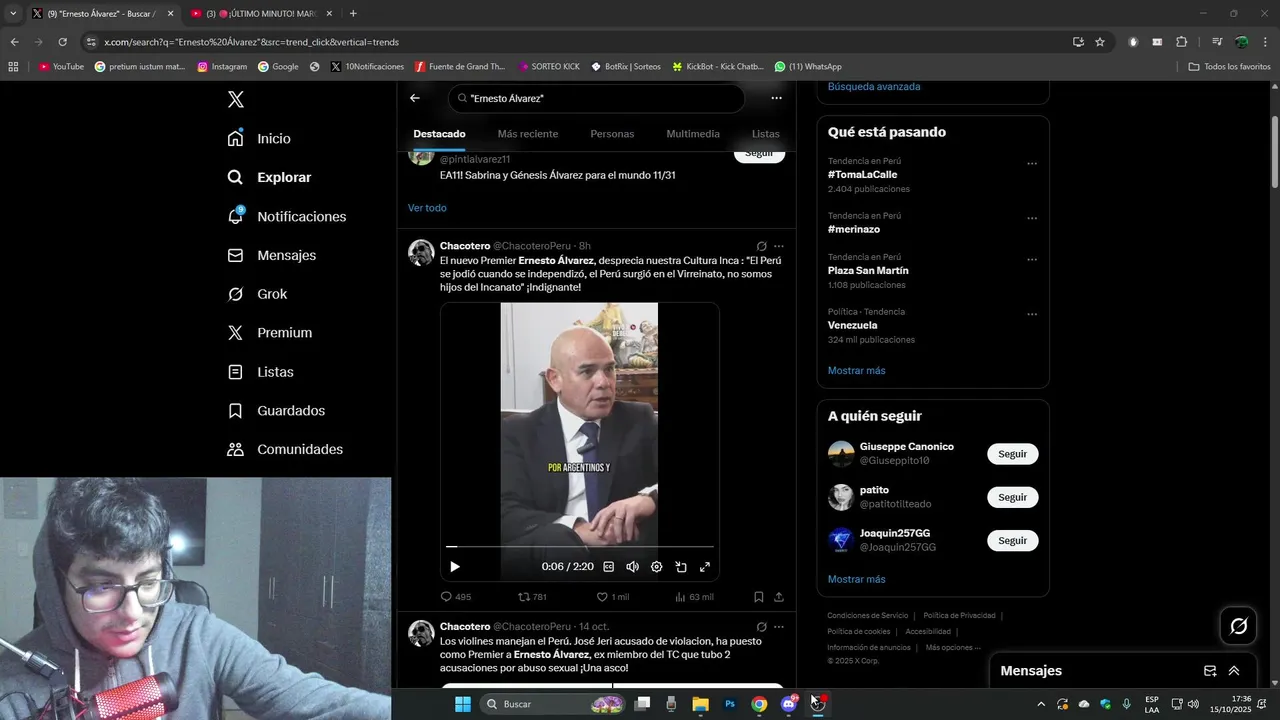Open the Todos los favoritos folder
This screenshot has width=1280, height=720.
pyautogui.click(x=1229, y=67)
